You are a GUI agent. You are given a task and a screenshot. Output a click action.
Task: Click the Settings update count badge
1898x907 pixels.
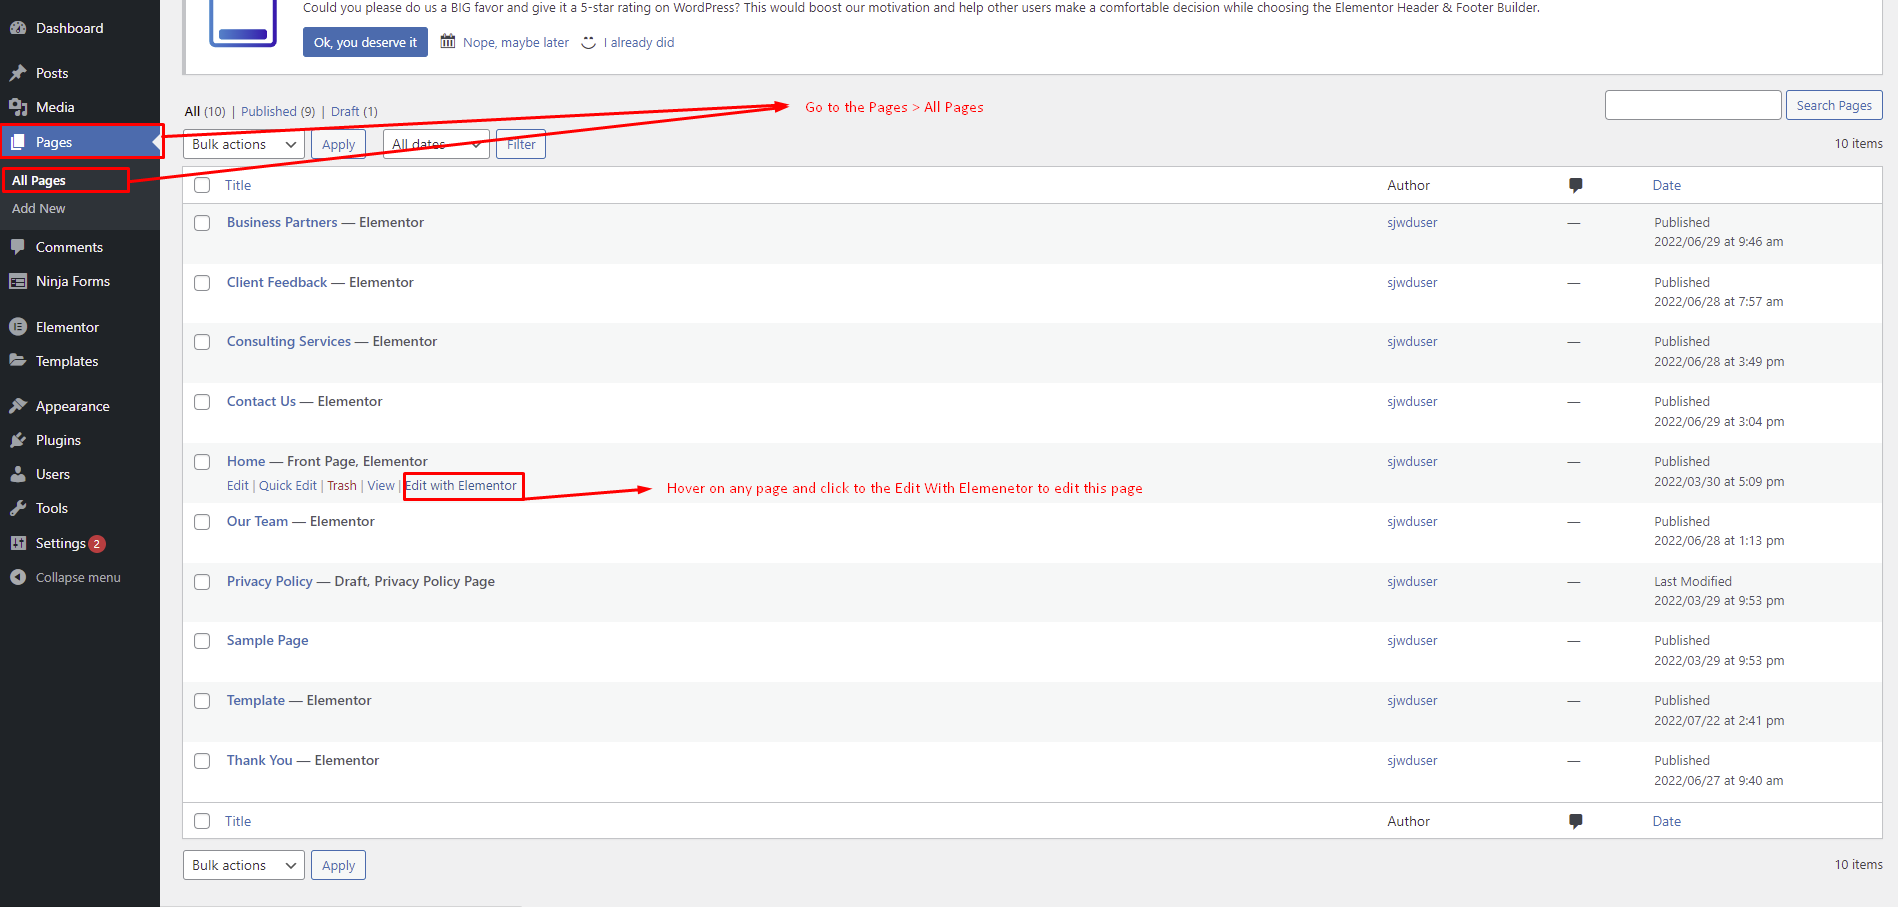point(97,544)
